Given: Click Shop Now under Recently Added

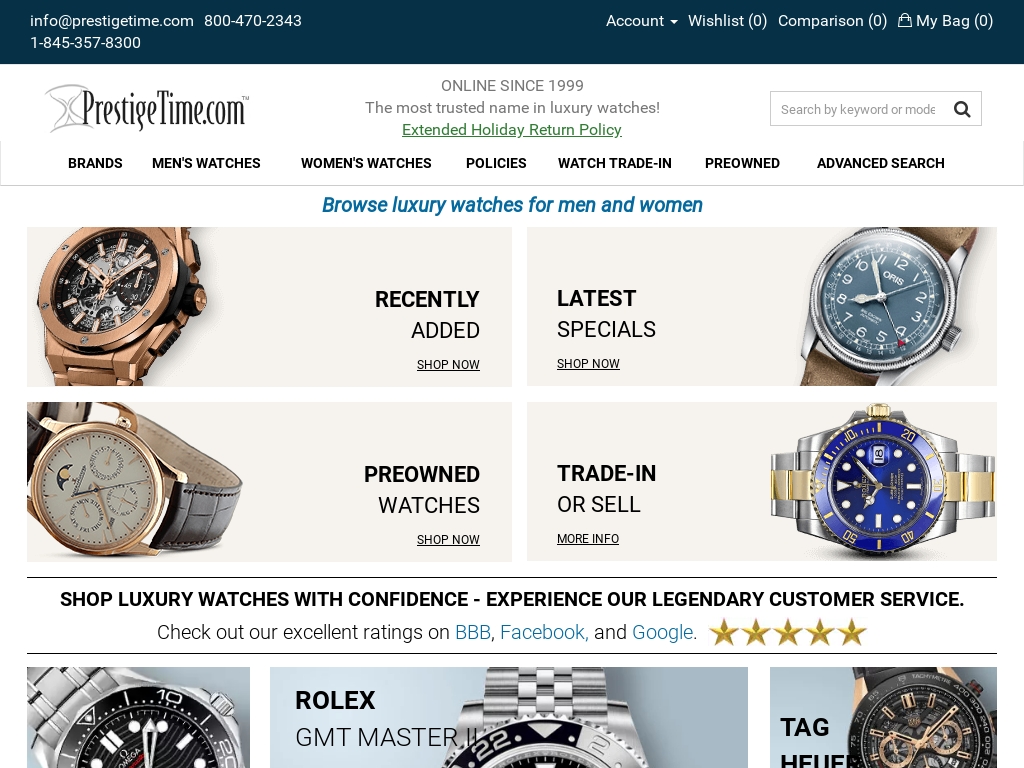Looking at the screenshot, I should point(448,364).
